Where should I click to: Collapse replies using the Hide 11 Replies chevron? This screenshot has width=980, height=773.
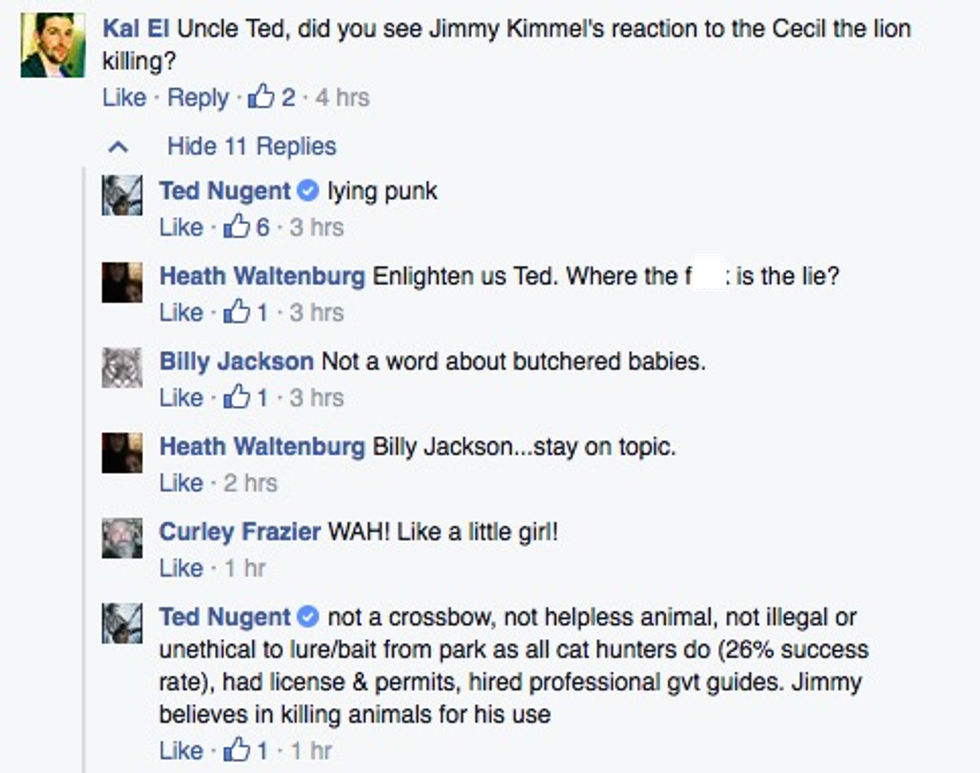pyautogui.click(x=118, y=147)
